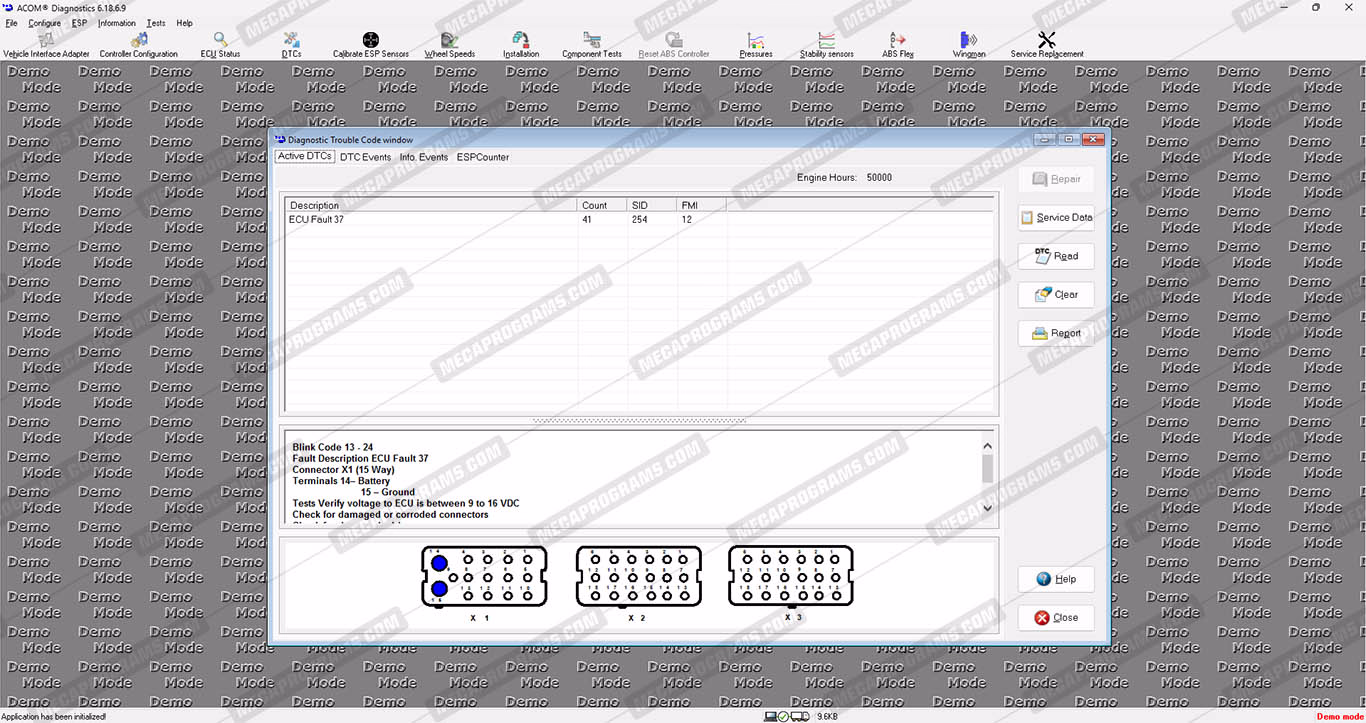
Task: Open the Pressures graph tool
Action: pyautogui.click(x=756, y=45)
